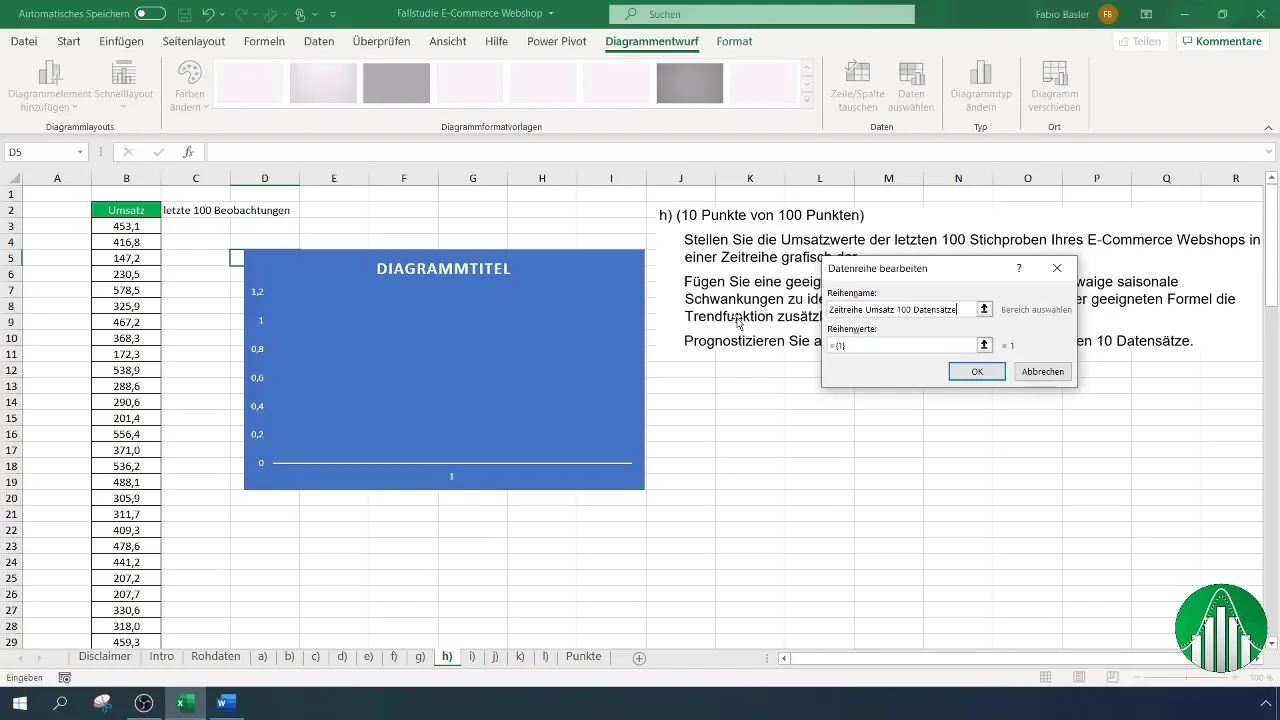Click the Teilen button
This screenshot has width=1280, height=720.
tap(1141, 41)
